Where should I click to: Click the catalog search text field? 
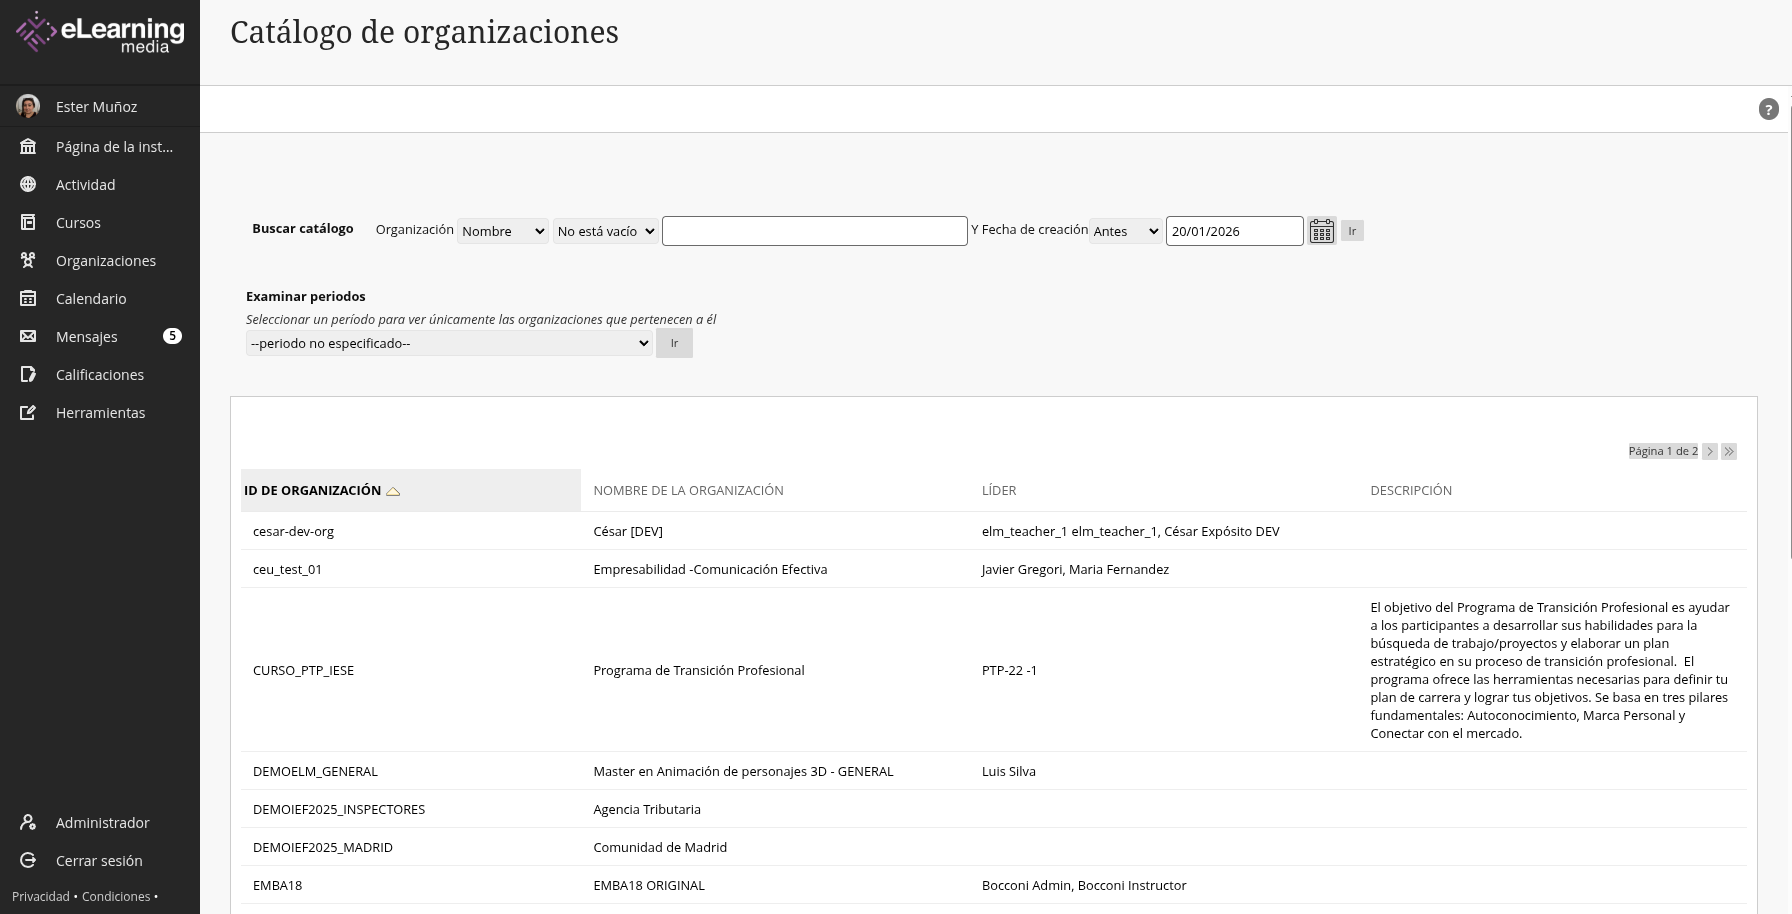pyautogui.click(x=815, y=231)
